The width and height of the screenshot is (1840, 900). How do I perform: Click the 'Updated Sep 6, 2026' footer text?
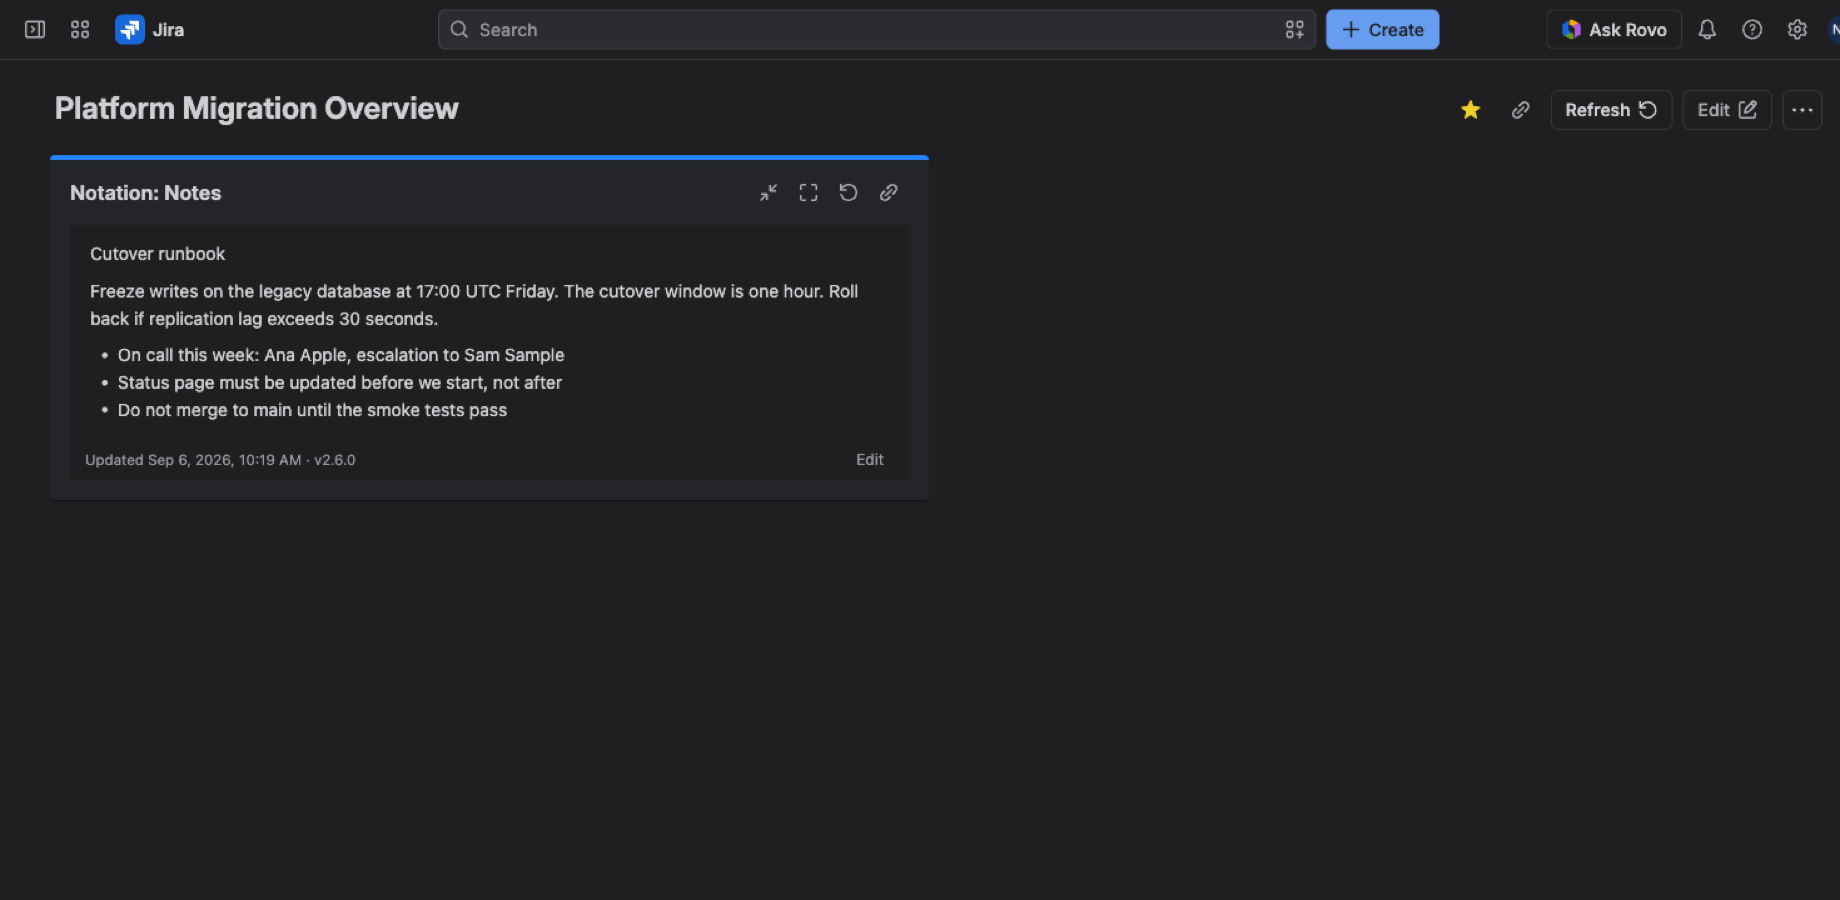pos(220,460)
